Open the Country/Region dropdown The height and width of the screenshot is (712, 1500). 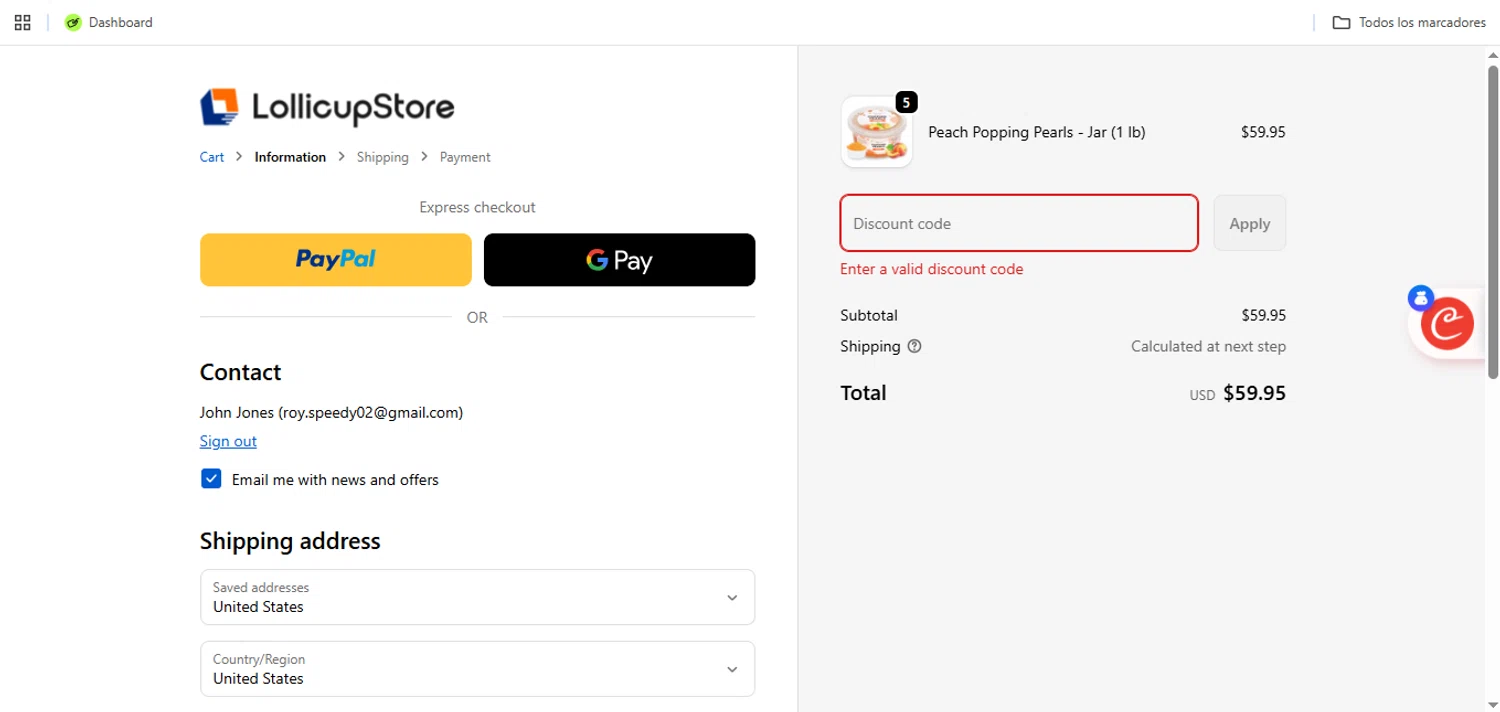[x=477, y=669]
